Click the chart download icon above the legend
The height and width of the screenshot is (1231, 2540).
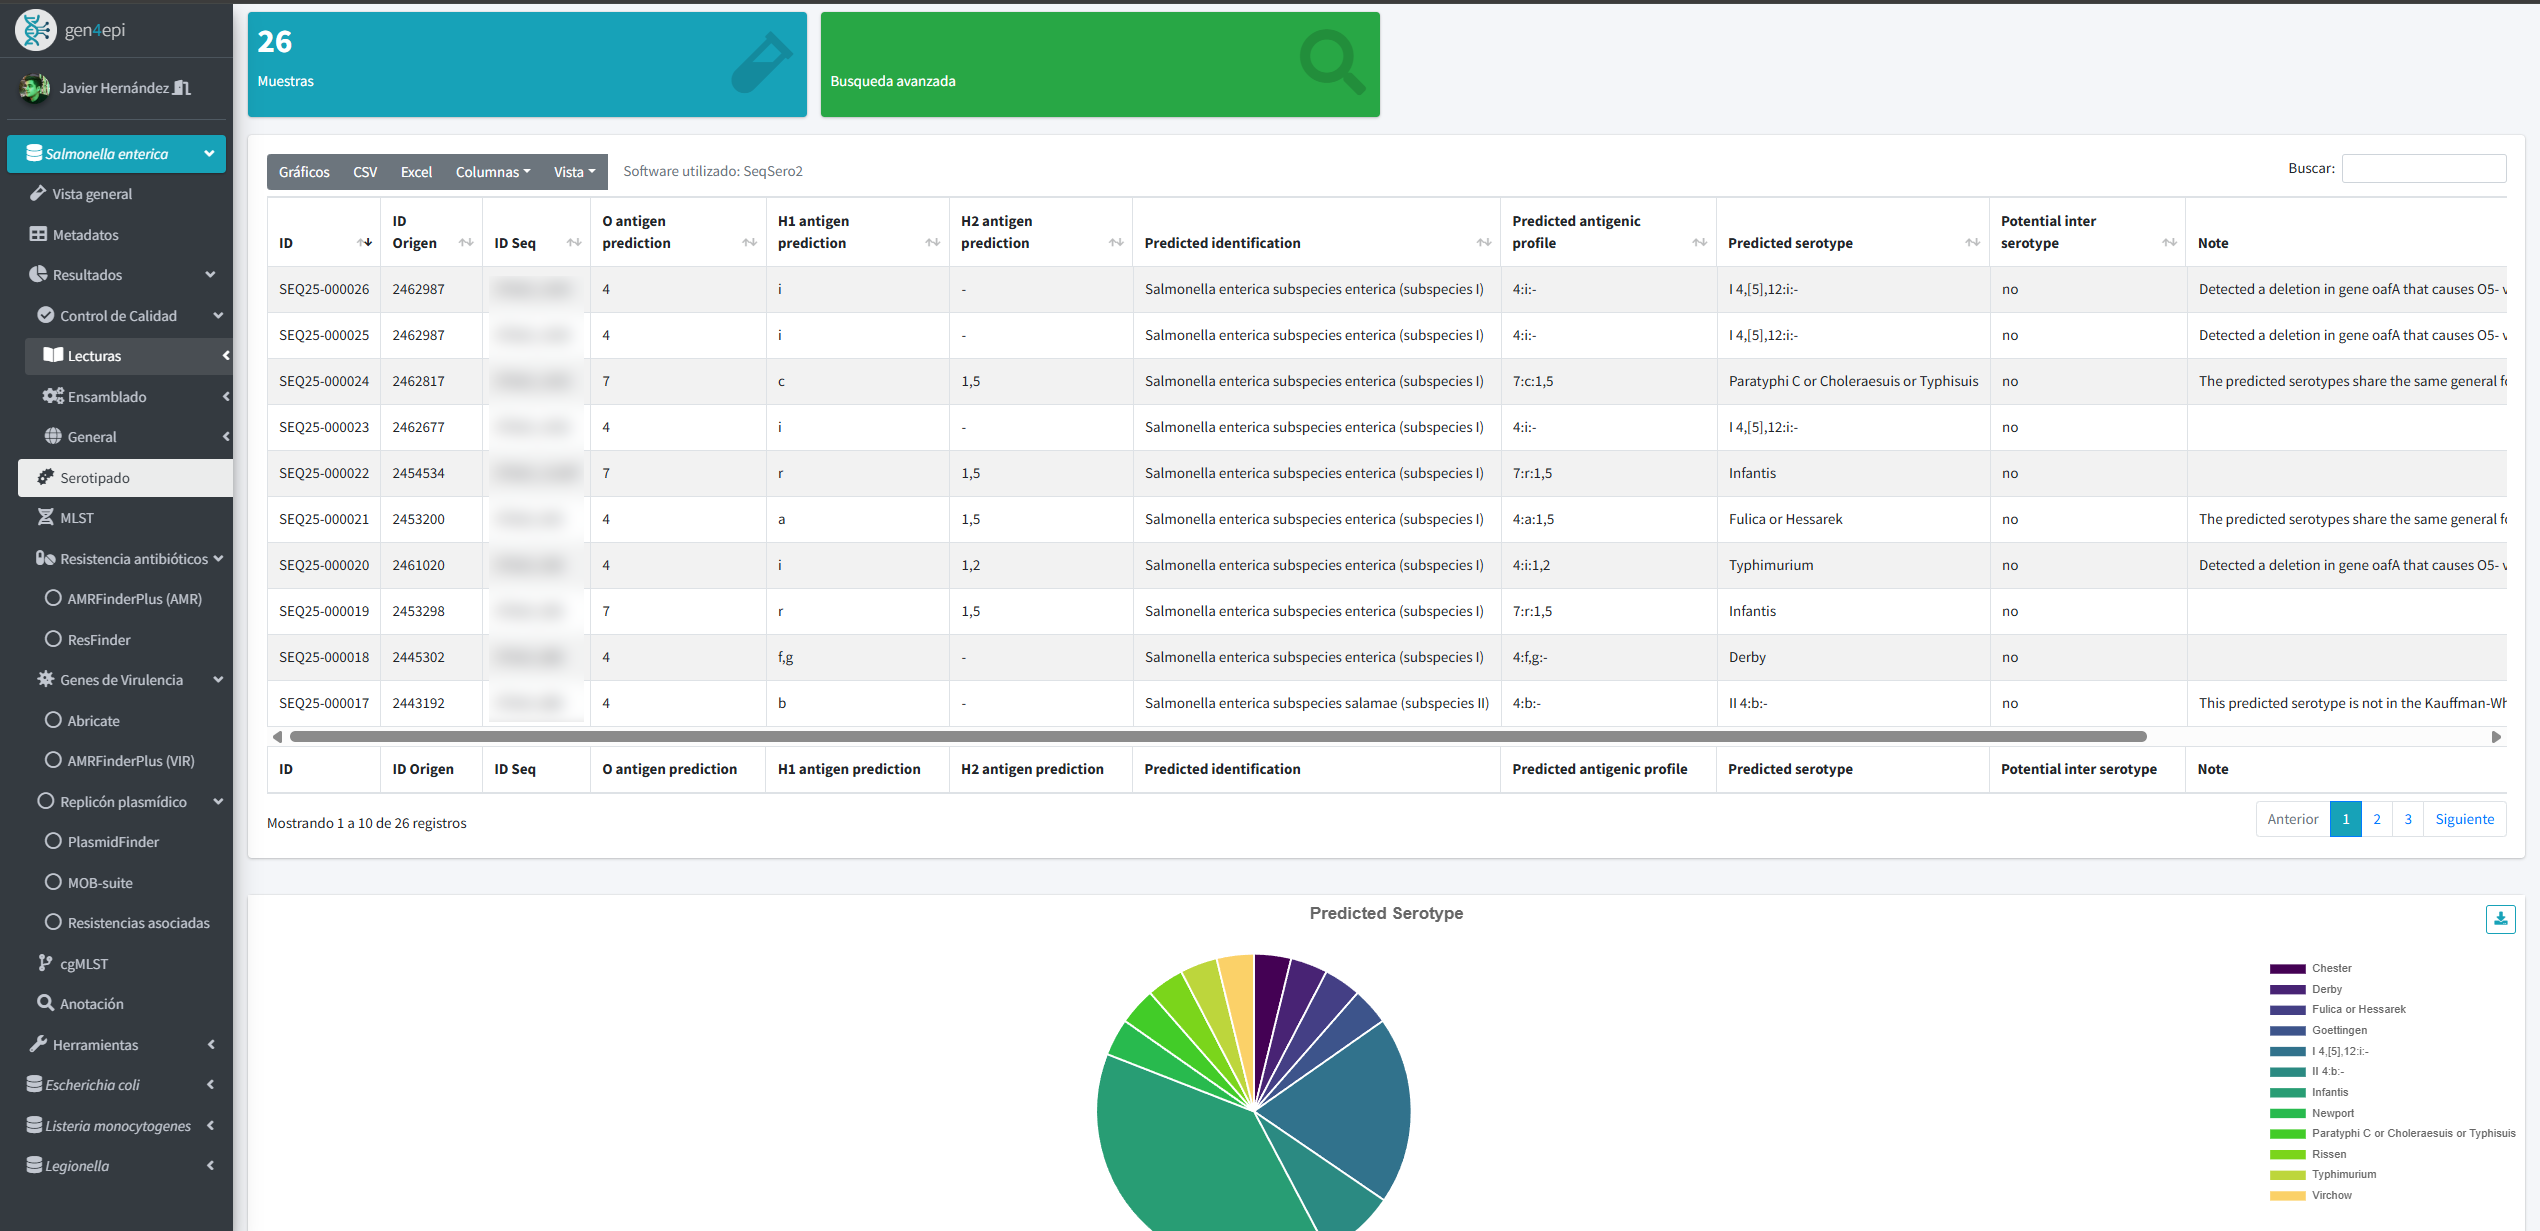click(x=2501, y=919)
